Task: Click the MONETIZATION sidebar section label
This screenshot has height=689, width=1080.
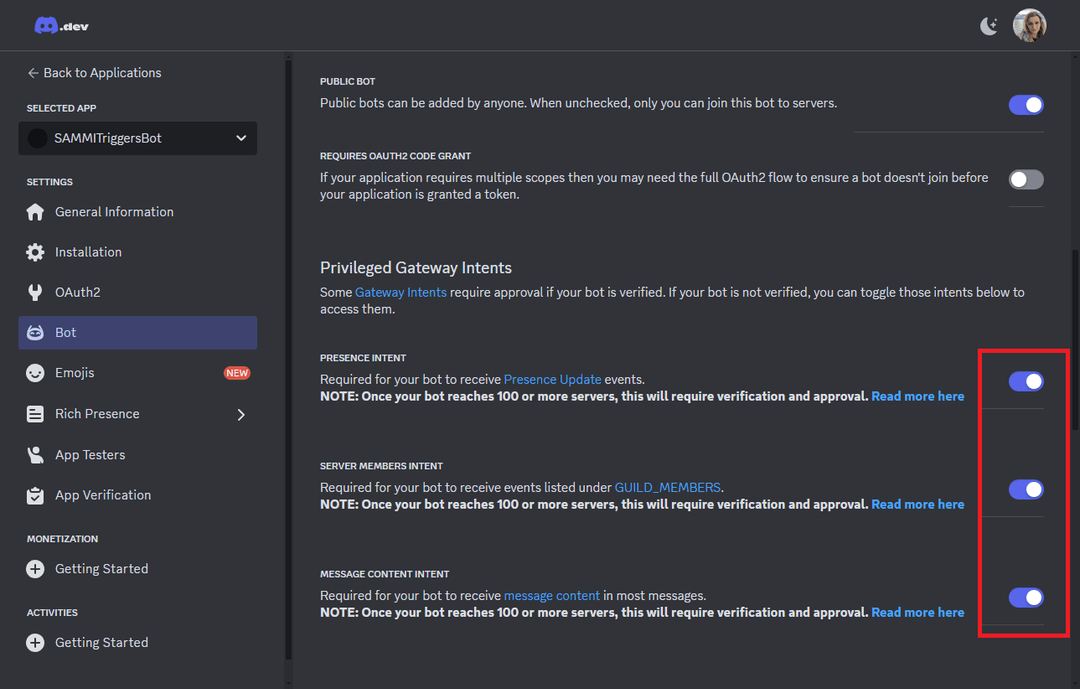Action: pyautogui.click(x=63, y=539)
